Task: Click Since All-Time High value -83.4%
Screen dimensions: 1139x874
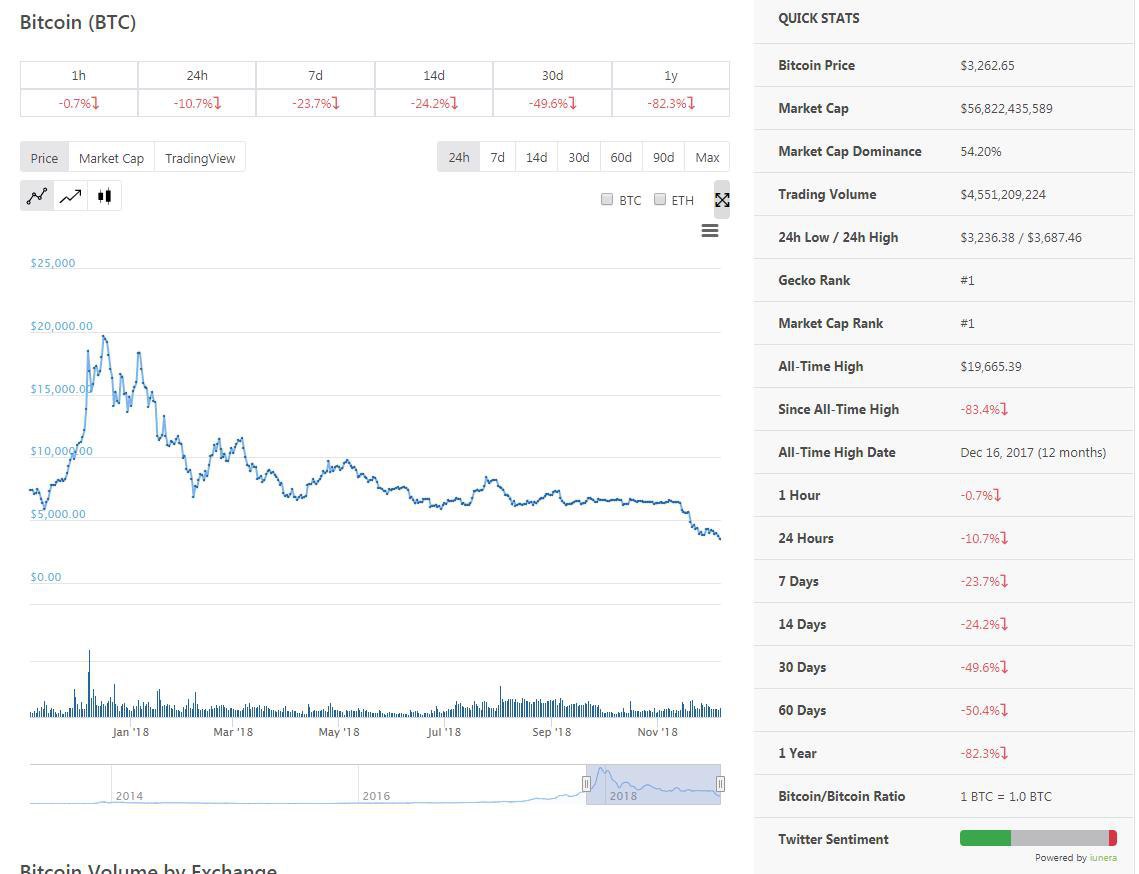Action: tap(984, 409)
